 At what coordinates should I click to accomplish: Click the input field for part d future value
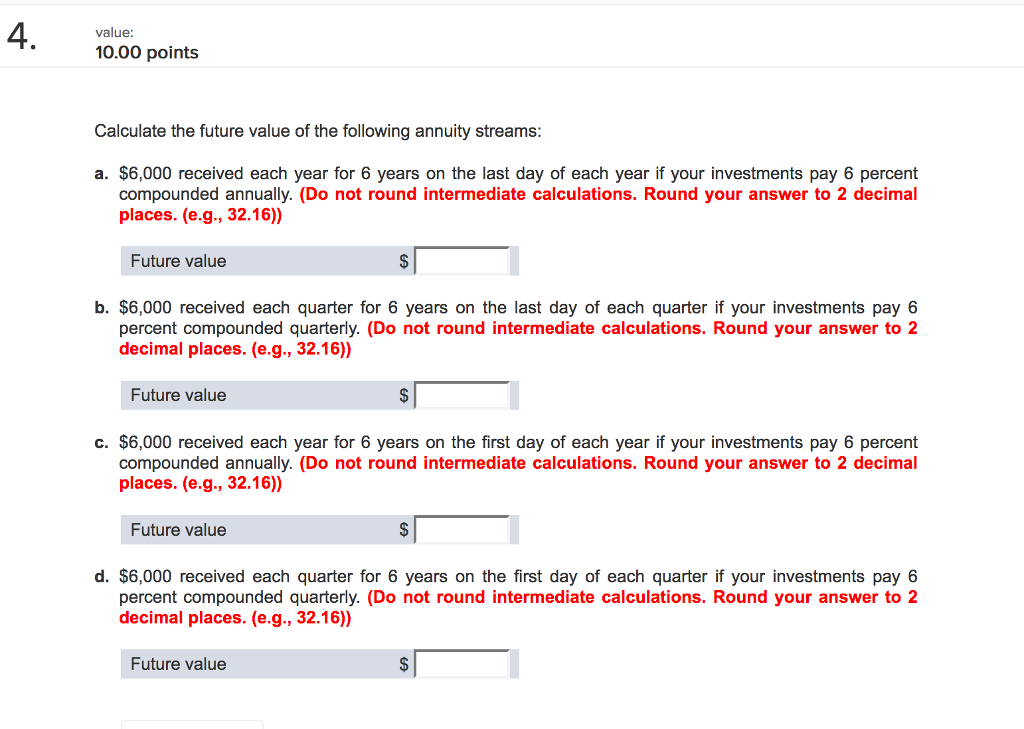pyautogui.click(x=463, y=663)
